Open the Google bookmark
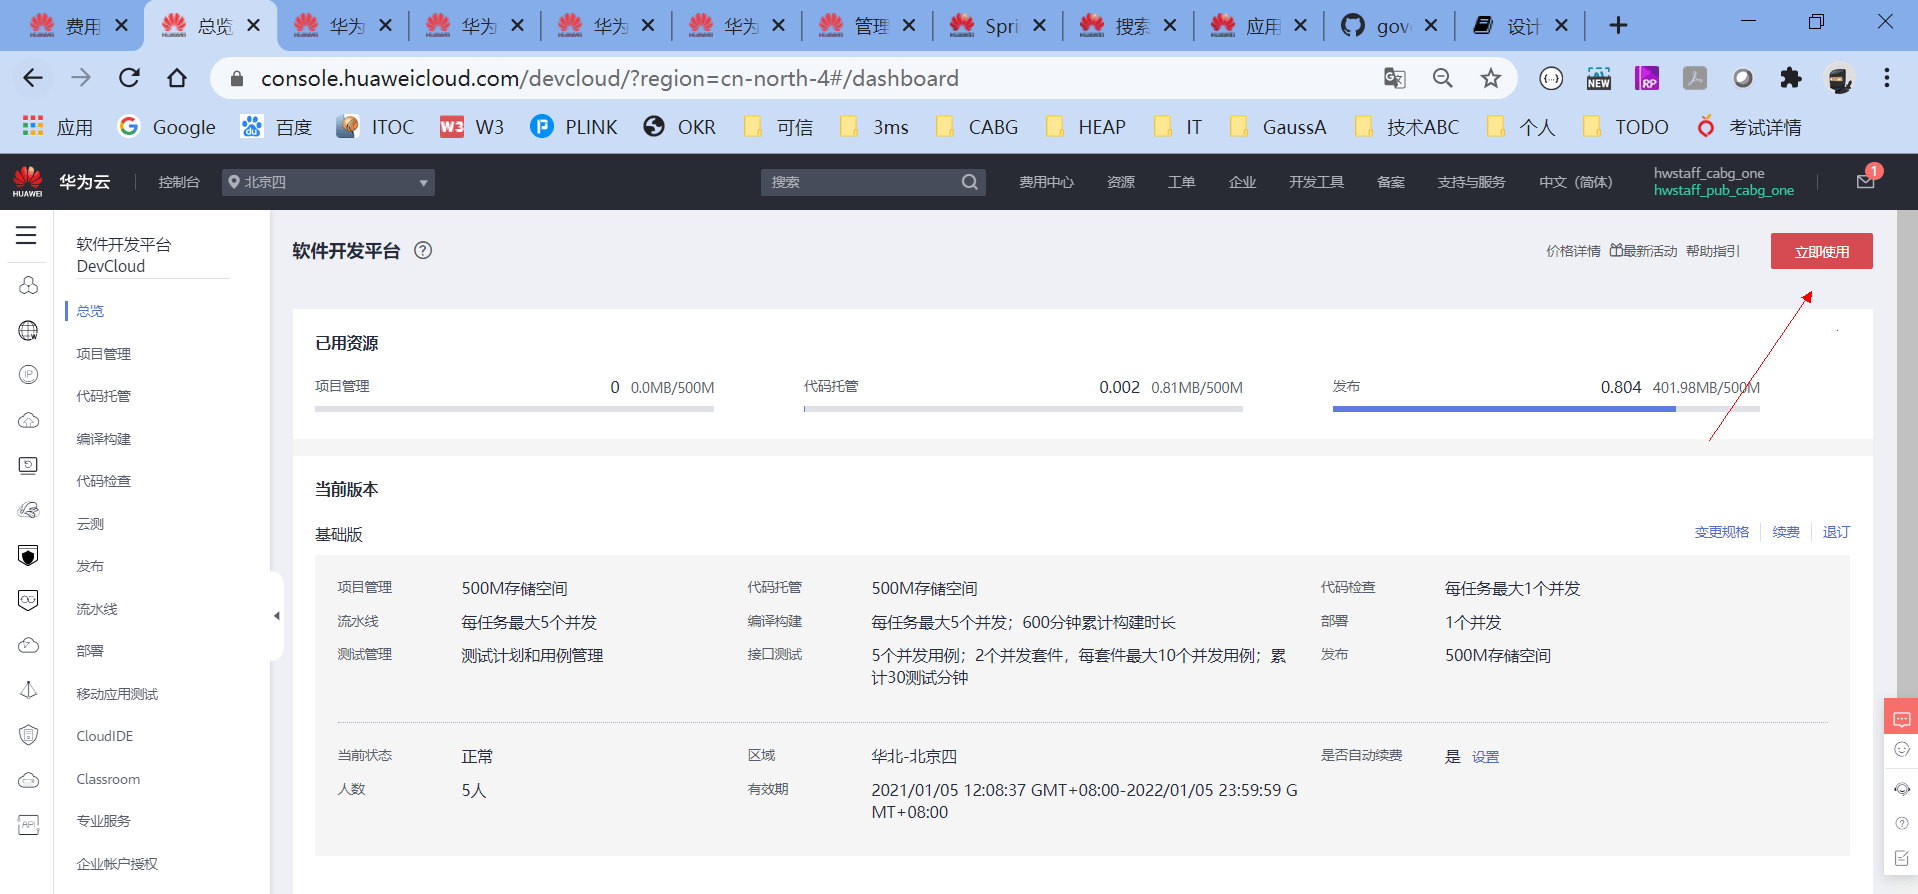Screen dimensions: 1918x894 (x=167, y=127)
